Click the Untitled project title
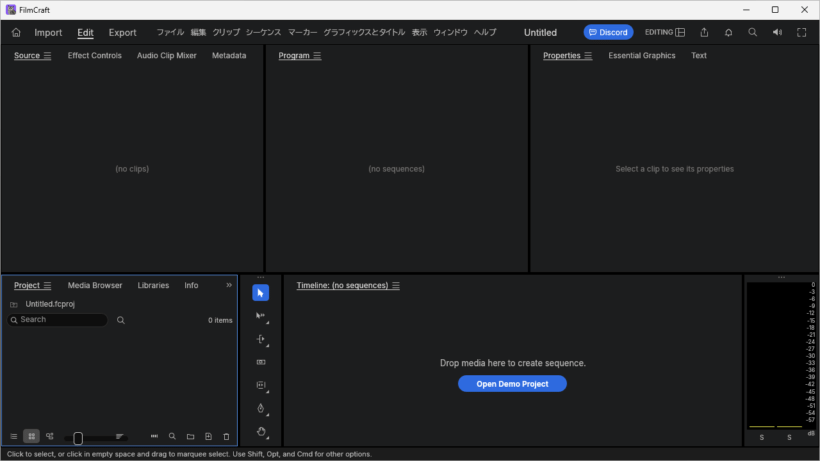The height and width of the screenshot is (461, 820). click(x=540, y=32)
